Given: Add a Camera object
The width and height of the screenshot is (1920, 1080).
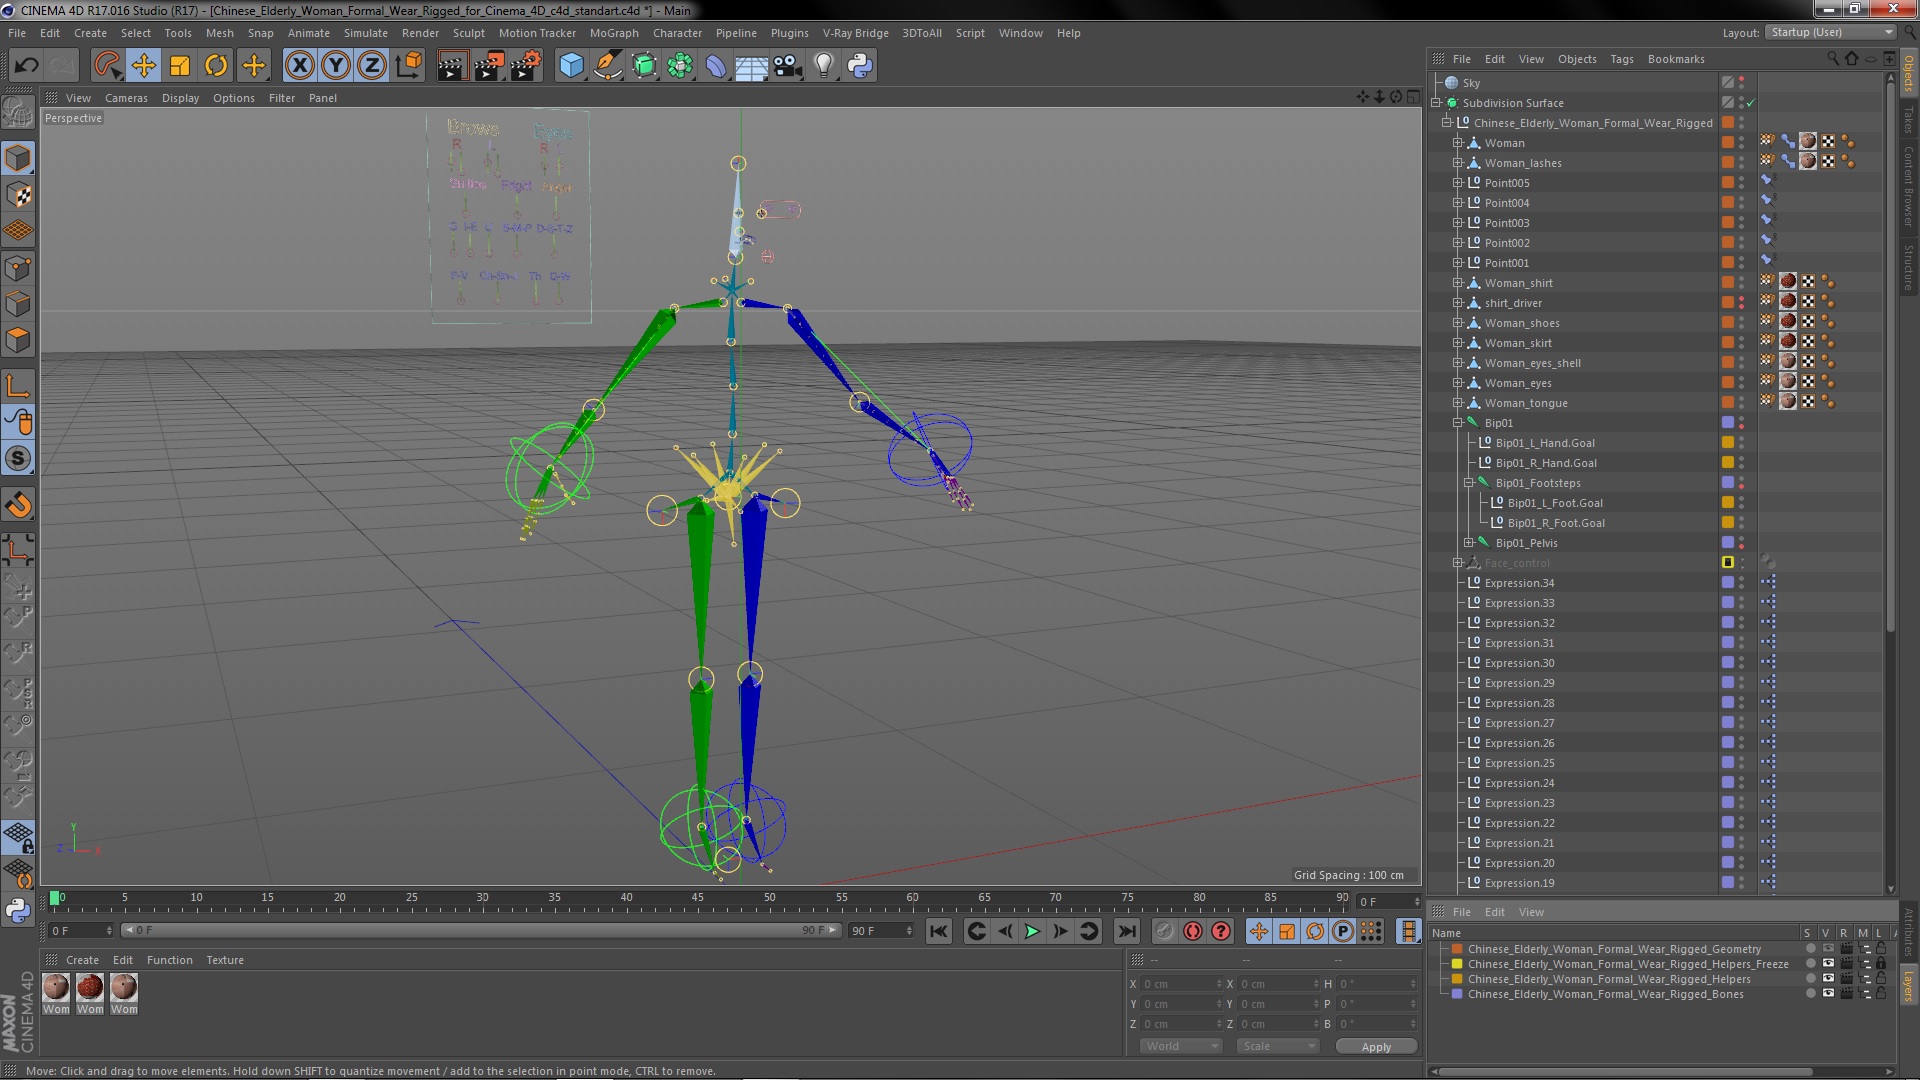Looking at the screenshot, I should (x=787, y=66).
